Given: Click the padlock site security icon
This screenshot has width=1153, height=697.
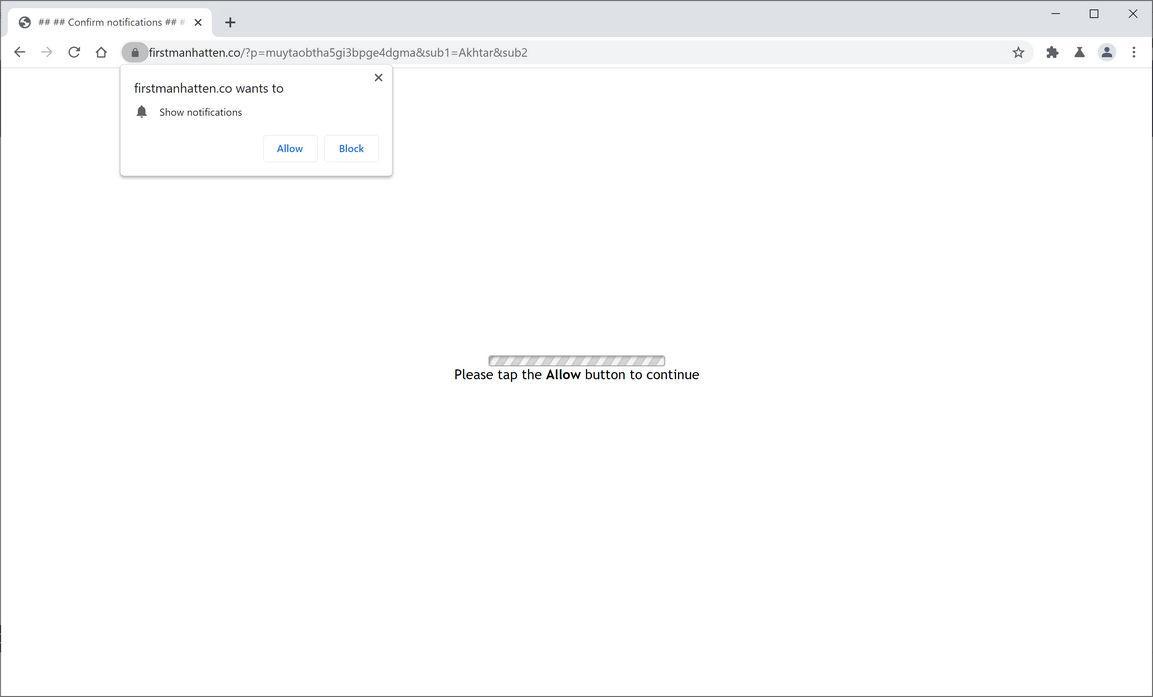Looking at the screenshot, I should (x=135, y=52).
